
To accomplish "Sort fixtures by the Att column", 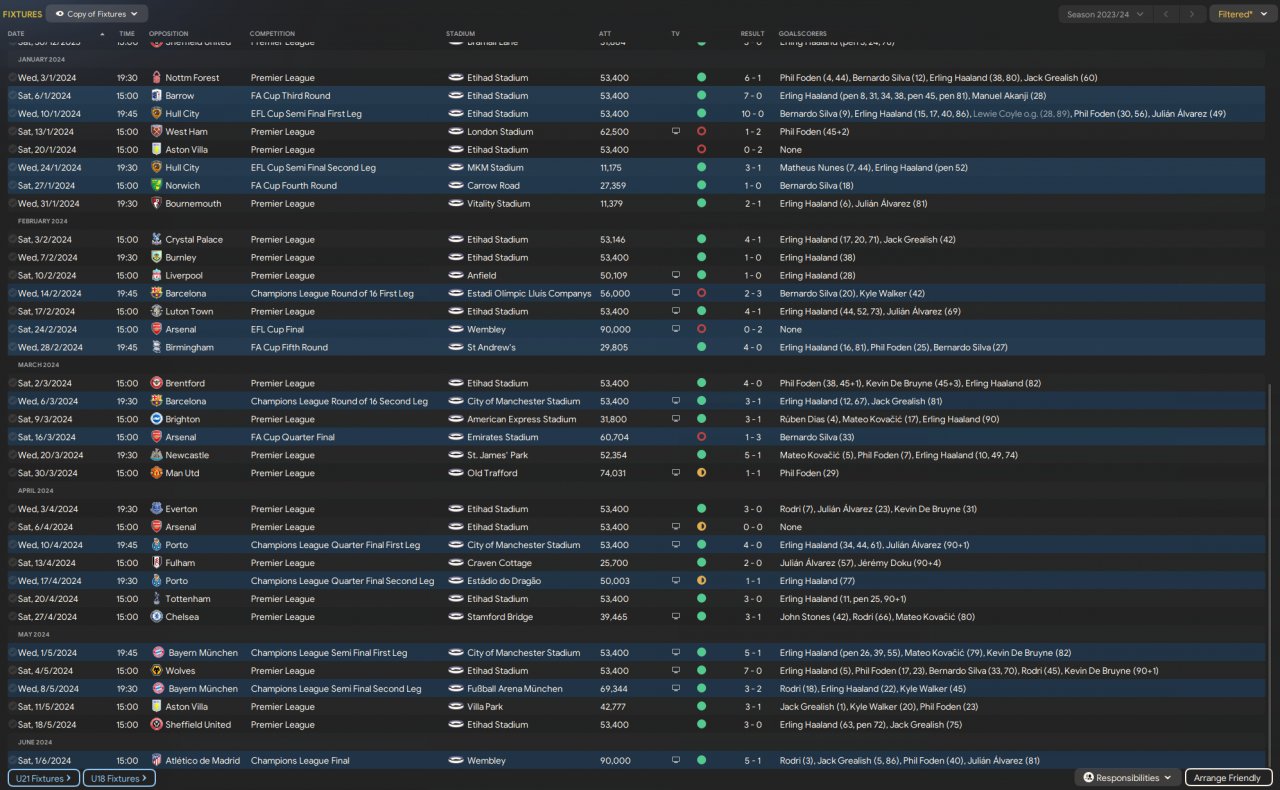I will pos(605,34).
